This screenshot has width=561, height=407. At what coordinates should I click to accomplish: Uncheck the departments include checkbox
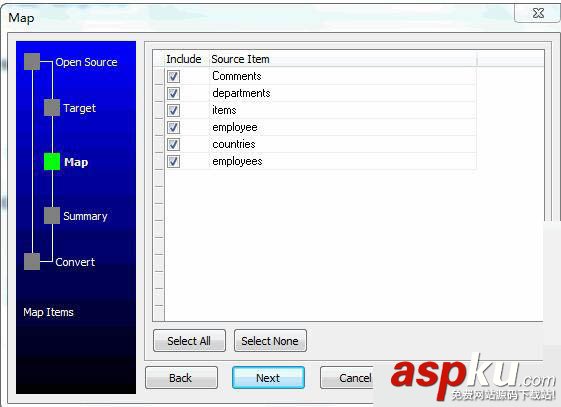(x=173, y=93)
